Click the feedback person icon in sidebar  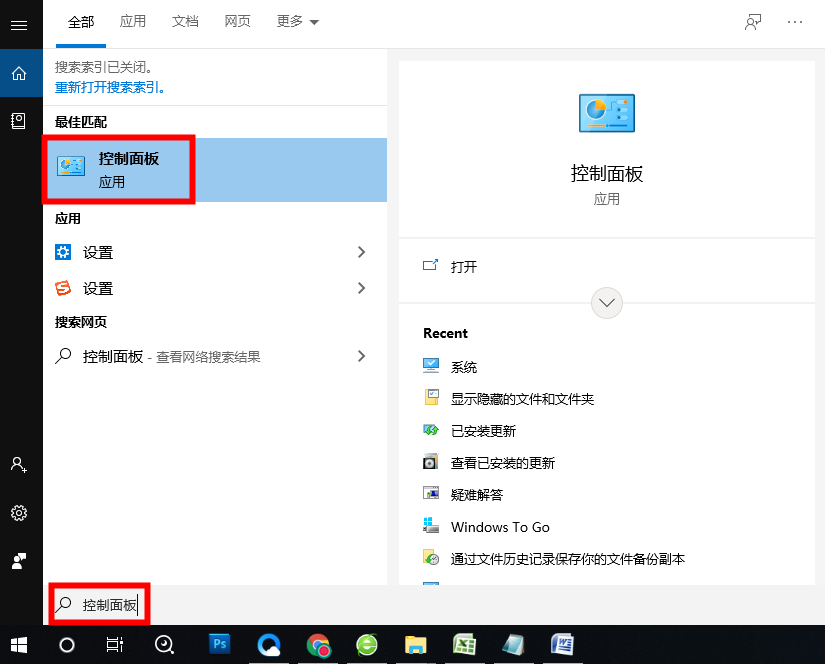(19, 561)
